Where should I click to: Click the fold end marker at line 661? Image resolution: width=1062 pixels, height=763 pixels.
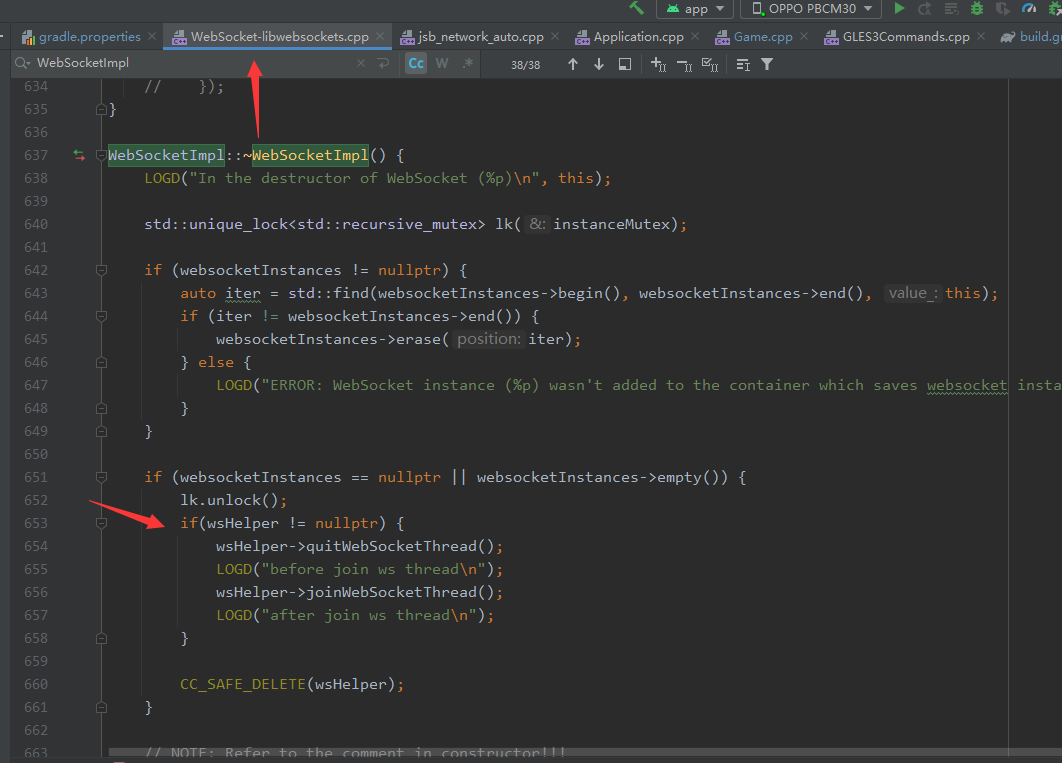pos(102,707)
